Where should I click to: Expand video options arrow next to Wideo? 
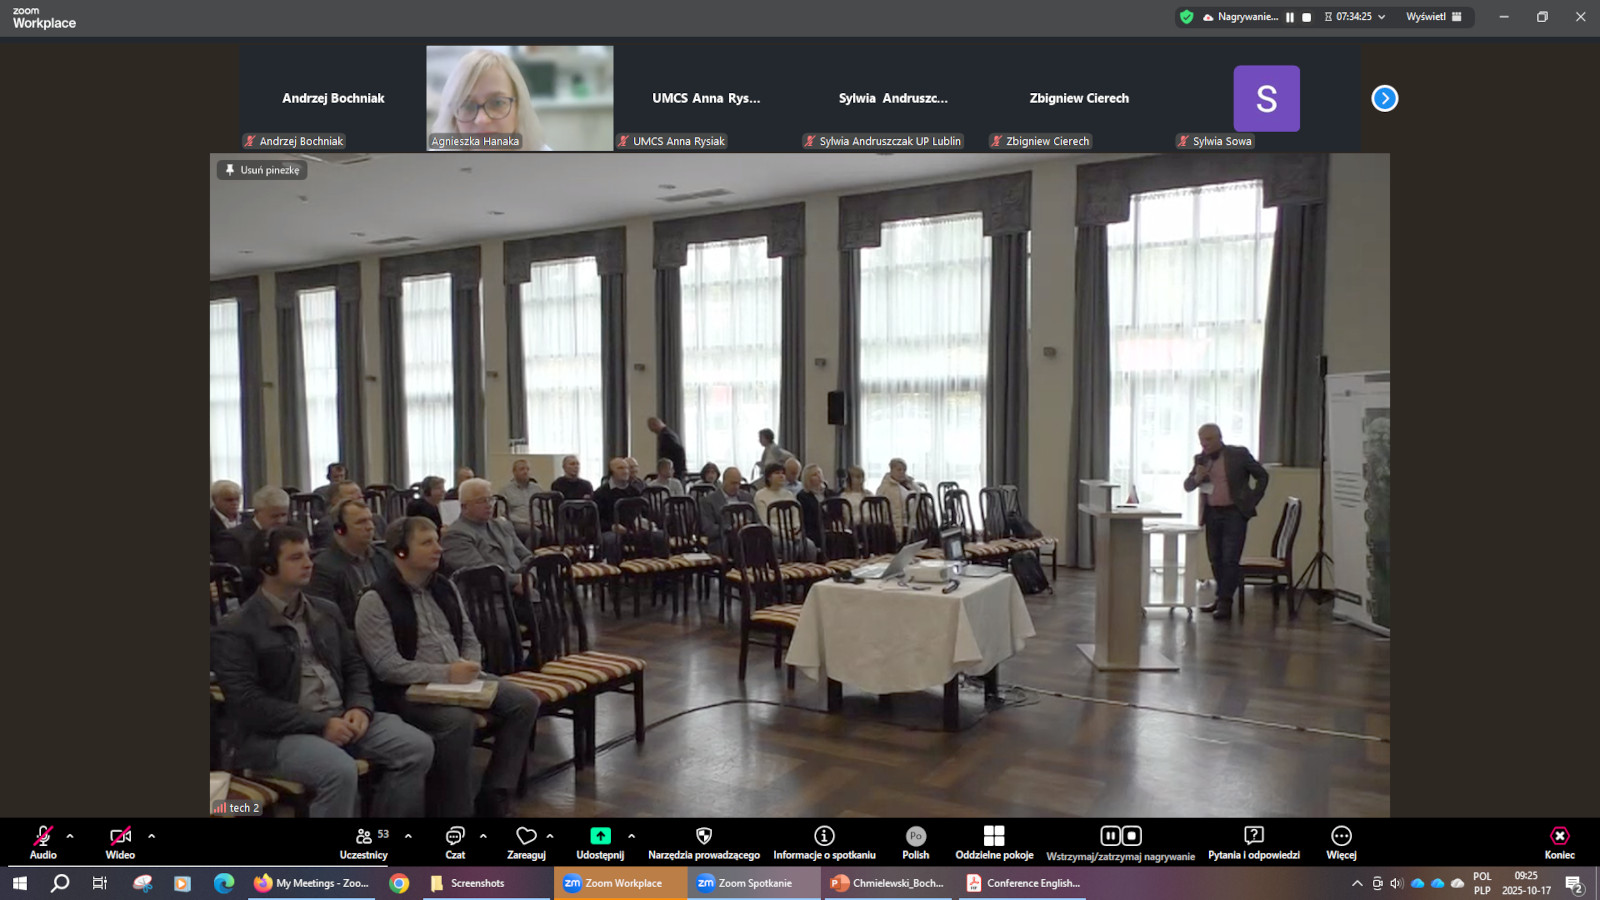click(152, 836)
